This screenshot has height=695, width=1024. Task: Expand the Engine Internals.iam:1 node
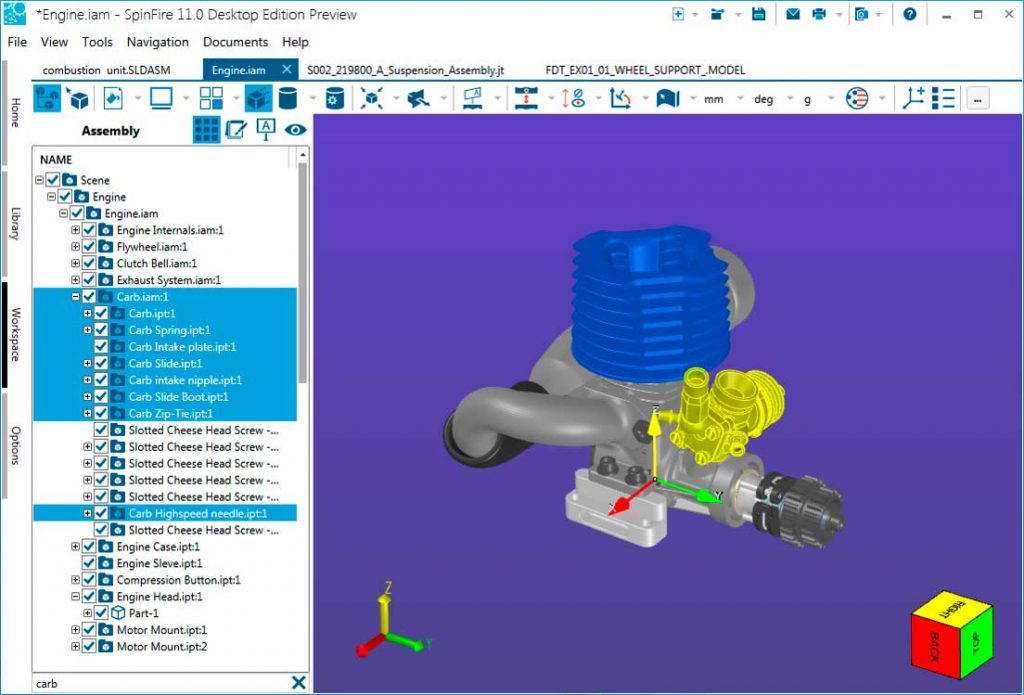(x=76, y=230)
